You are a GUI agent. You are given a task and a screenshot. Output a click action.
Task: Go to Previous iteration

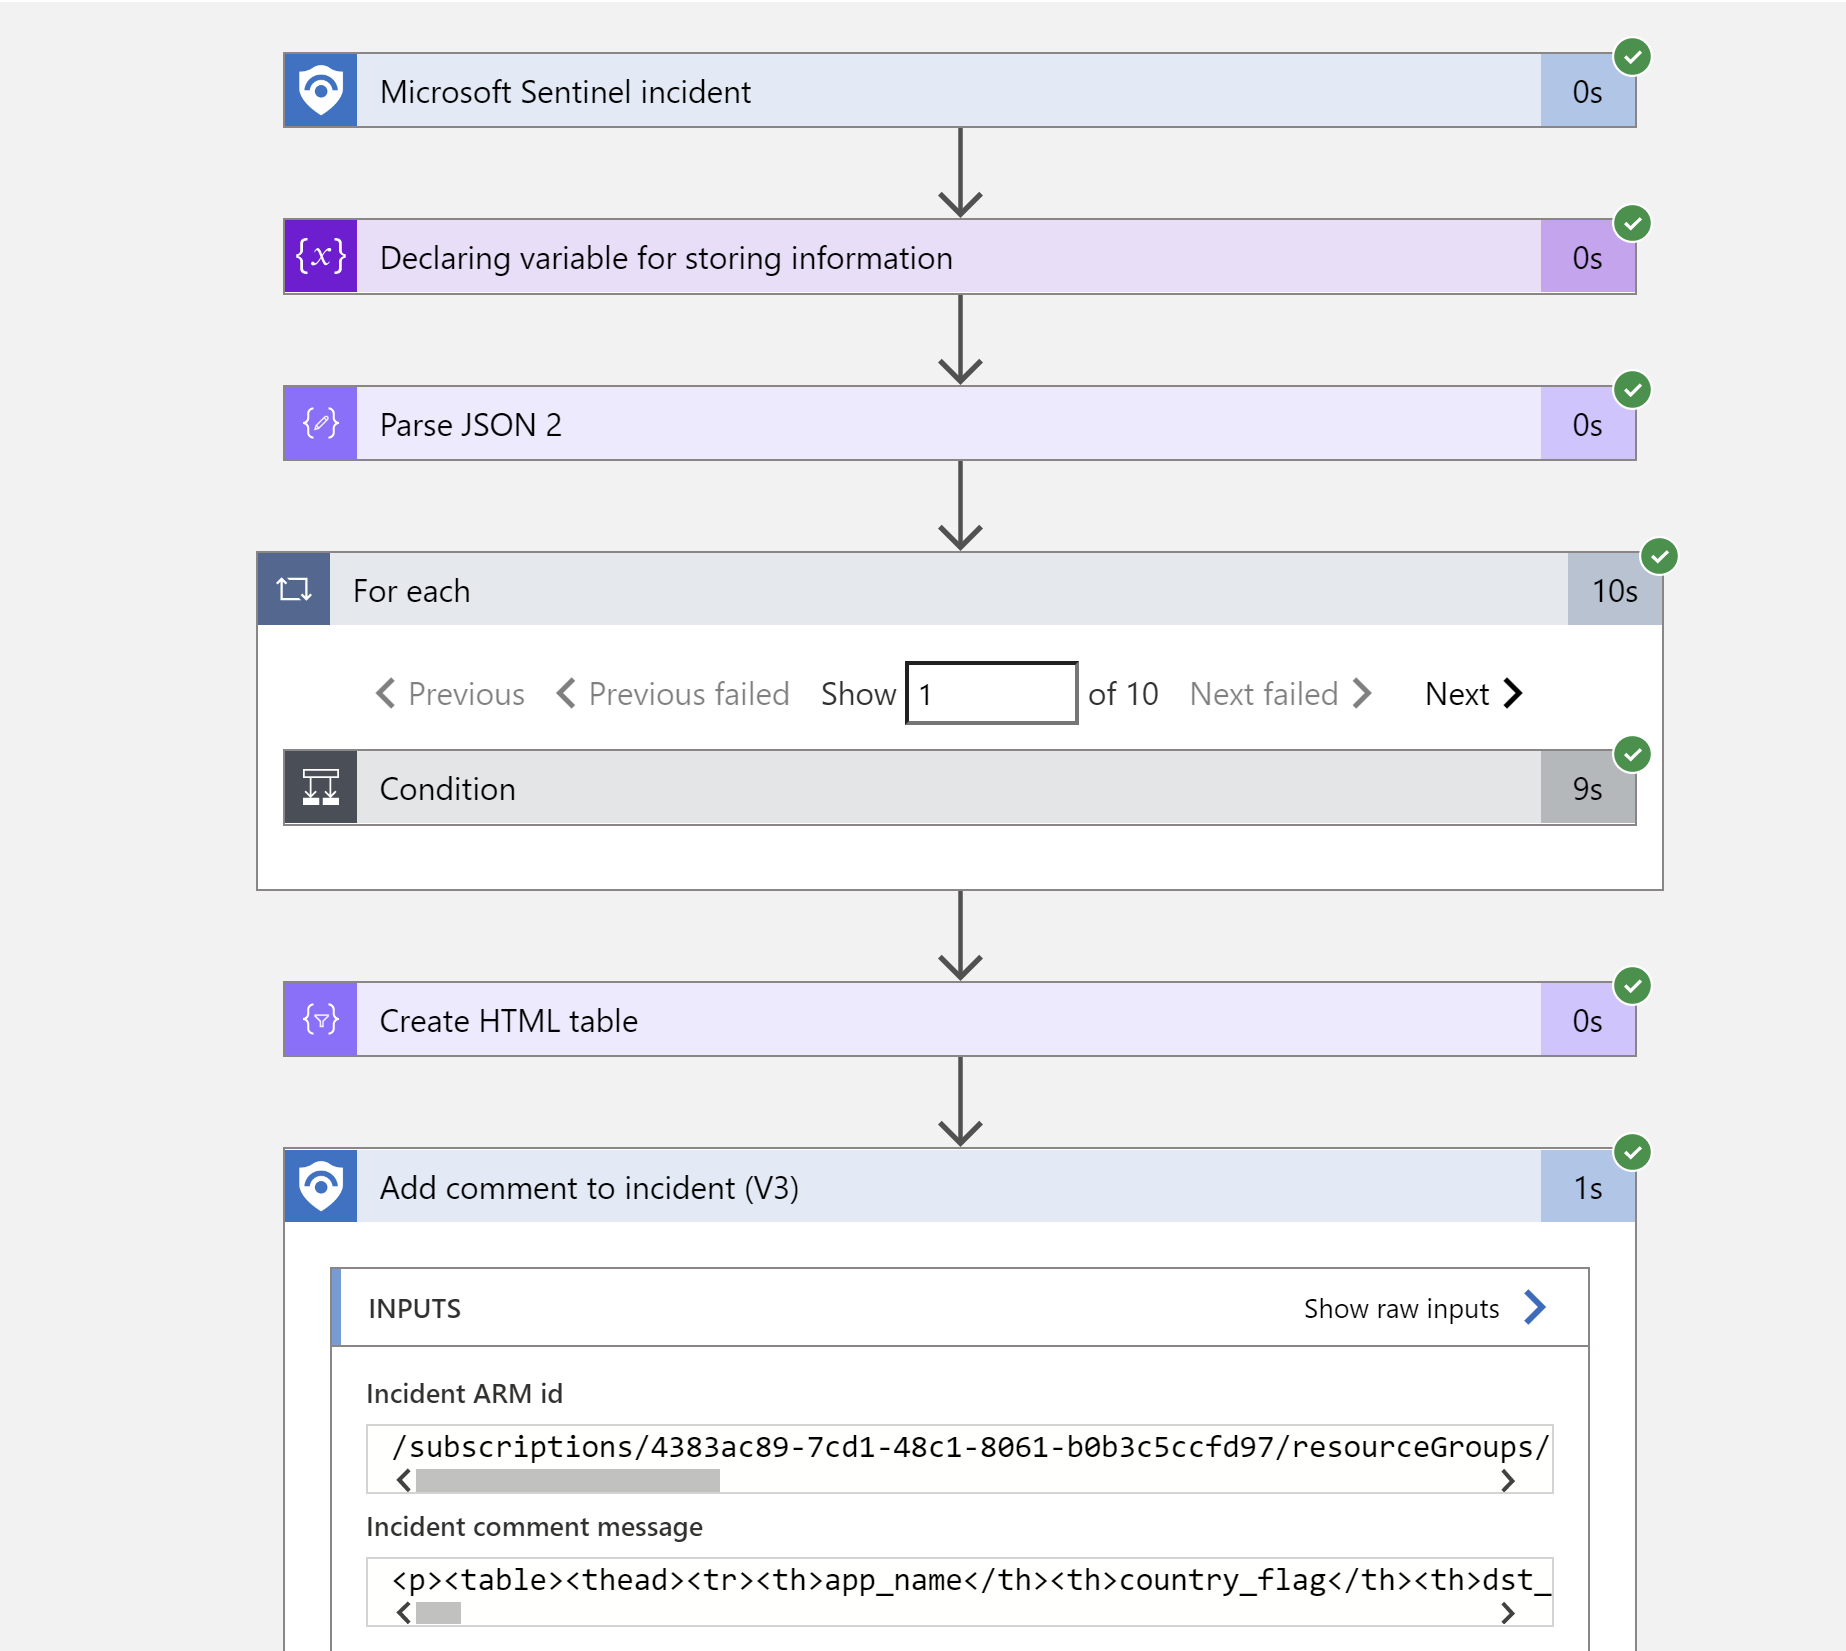pos(450,693)
